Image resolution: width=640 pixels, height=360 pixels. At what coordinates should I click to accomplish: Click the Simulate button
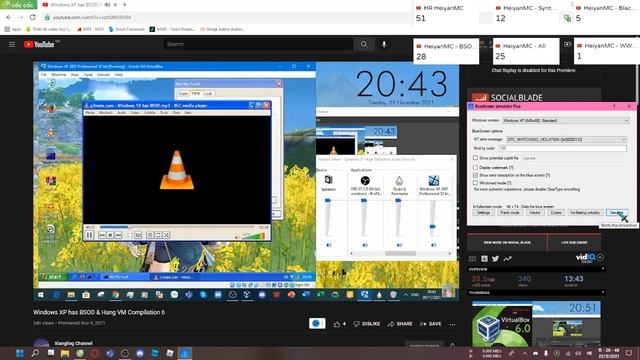click(x=616, y=213)
